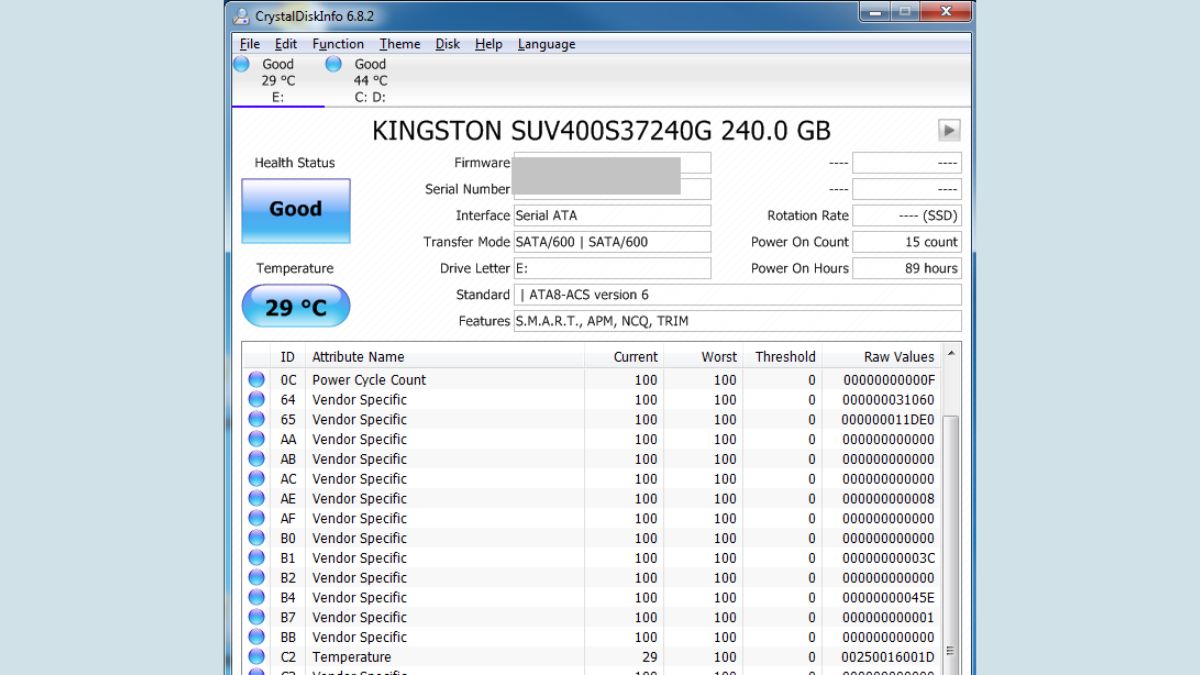The width and height of the screenshot is (1200, 675).
Task: Click raw value 000000031060
Action: tap(888, 400)
